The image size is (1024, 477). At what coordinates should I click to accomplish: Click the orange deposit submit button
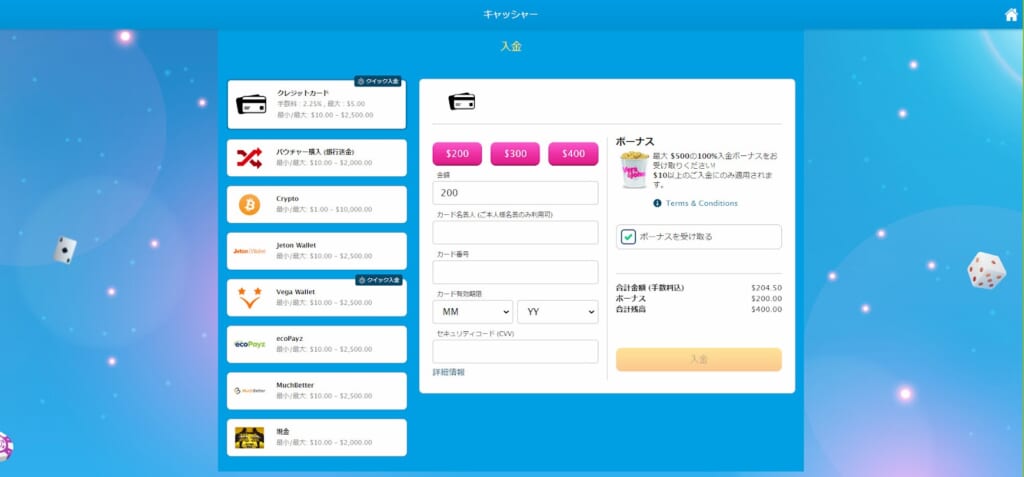pos(699,359)
